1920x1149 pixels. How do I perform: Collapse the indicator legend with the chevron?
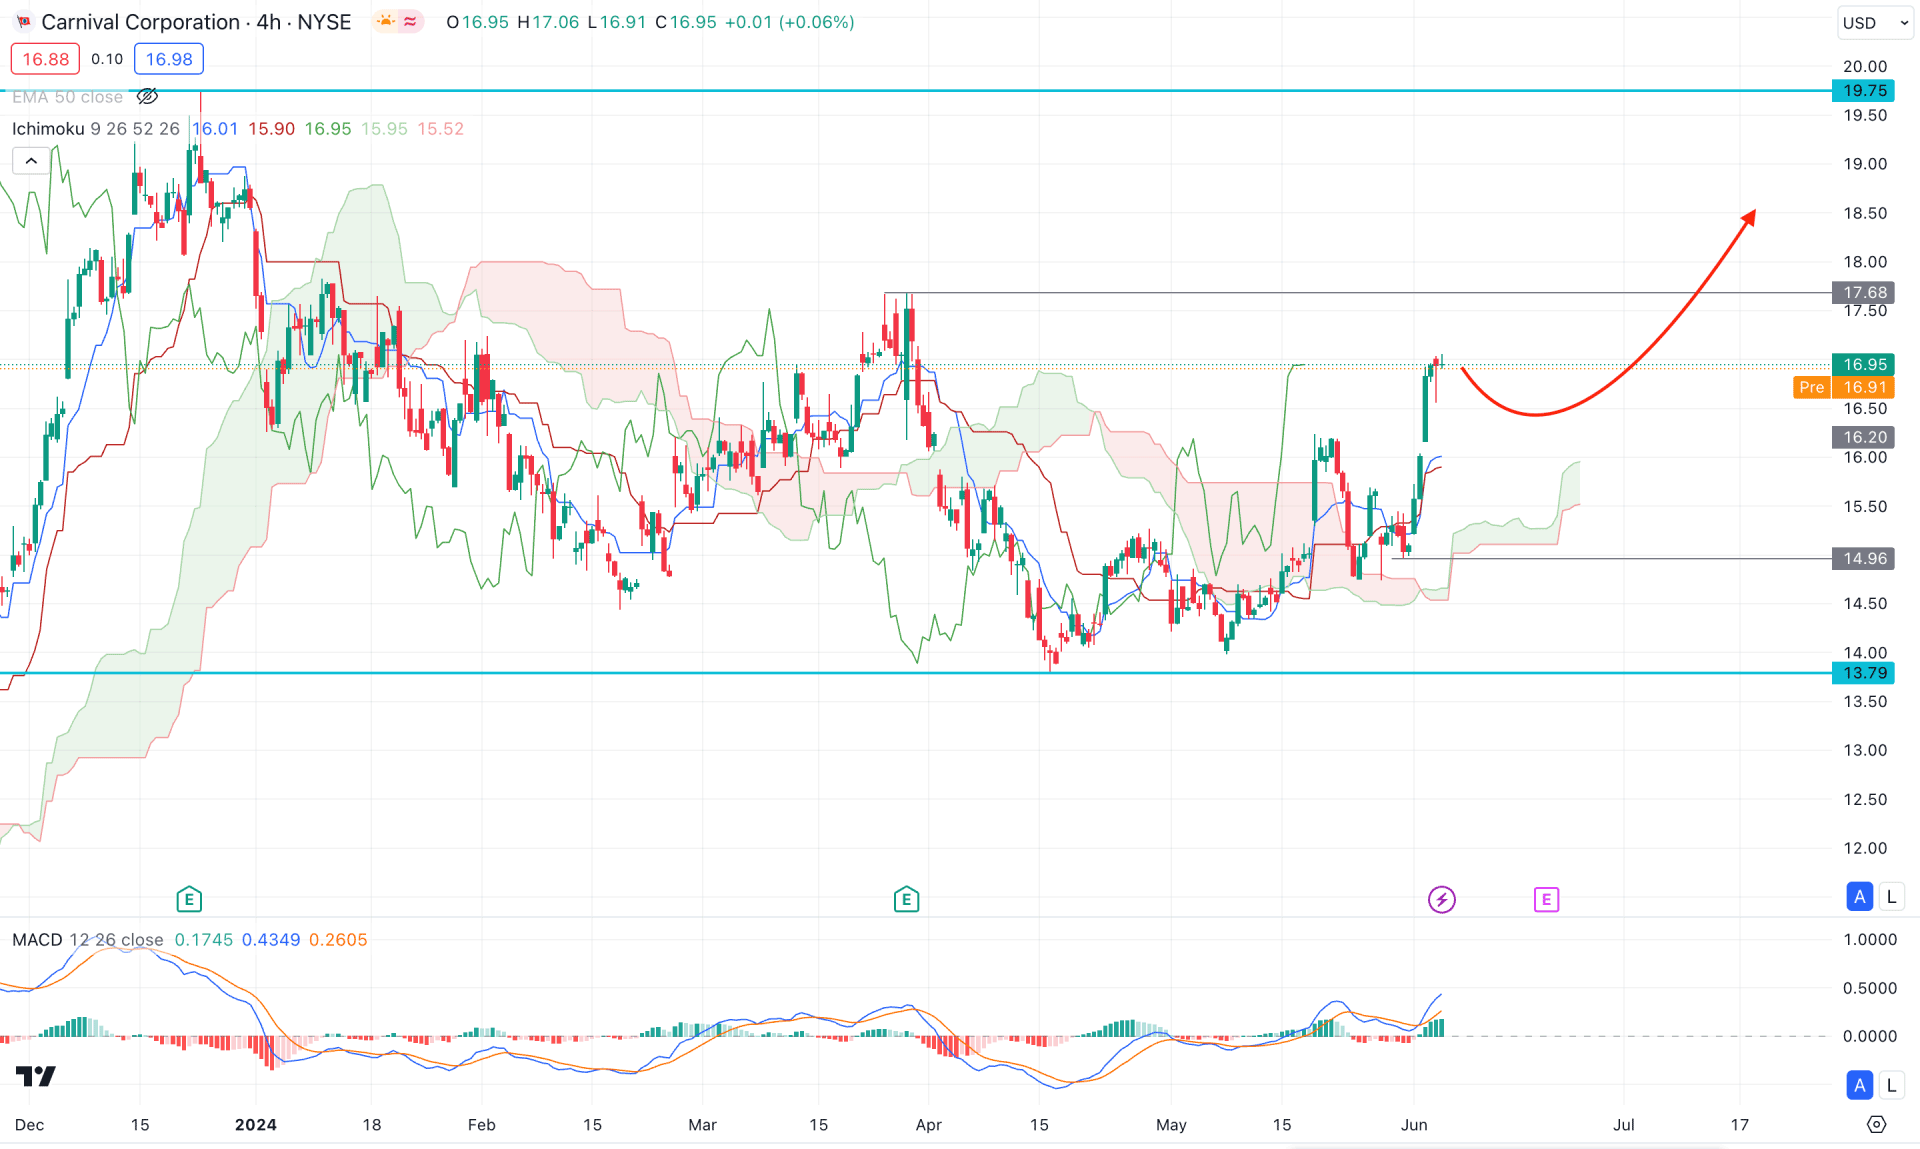31,160
